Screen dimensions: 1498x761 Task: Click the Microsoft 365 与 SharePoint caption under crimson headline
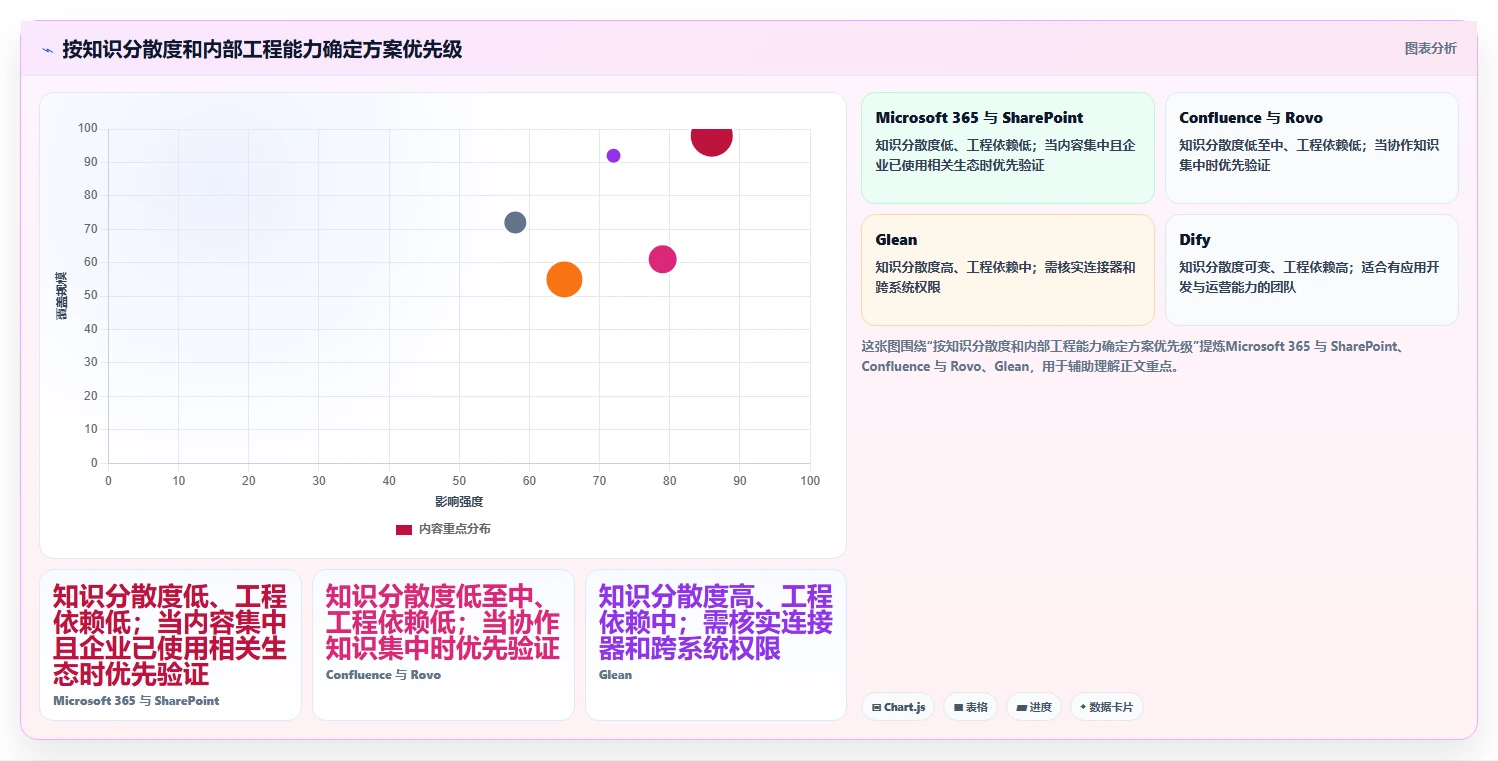click(136, 701)
